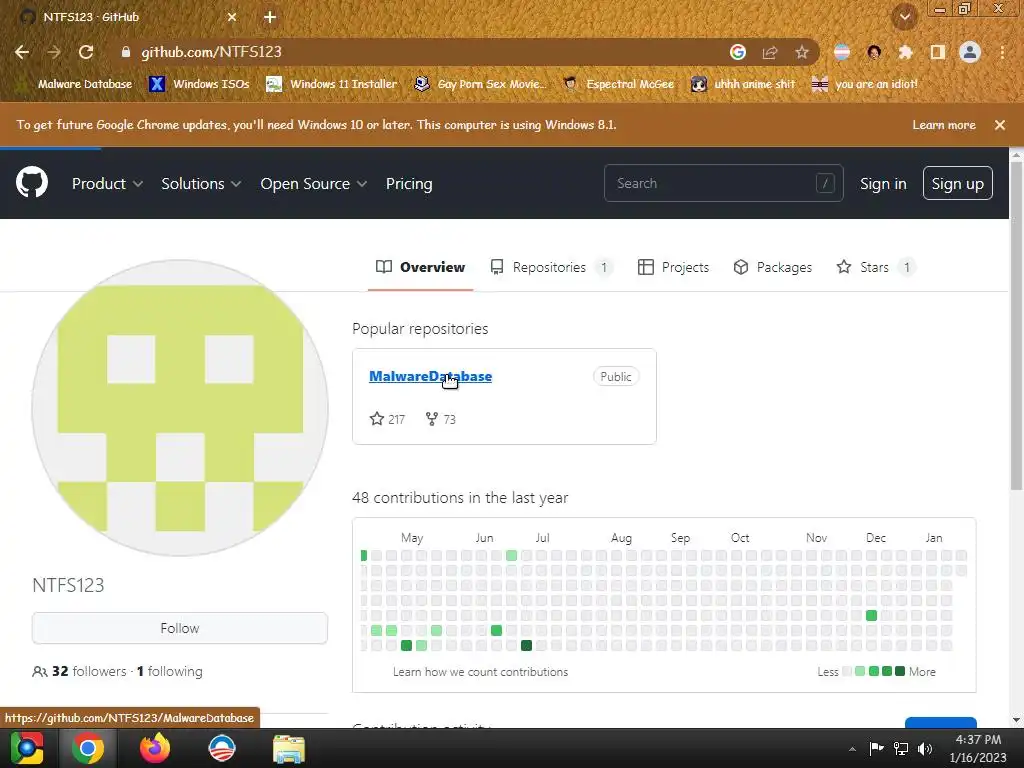This screenshot has width=1024, height=768.
Task: Expand the Product dropdown menu
Action: [x=107, y=184]
